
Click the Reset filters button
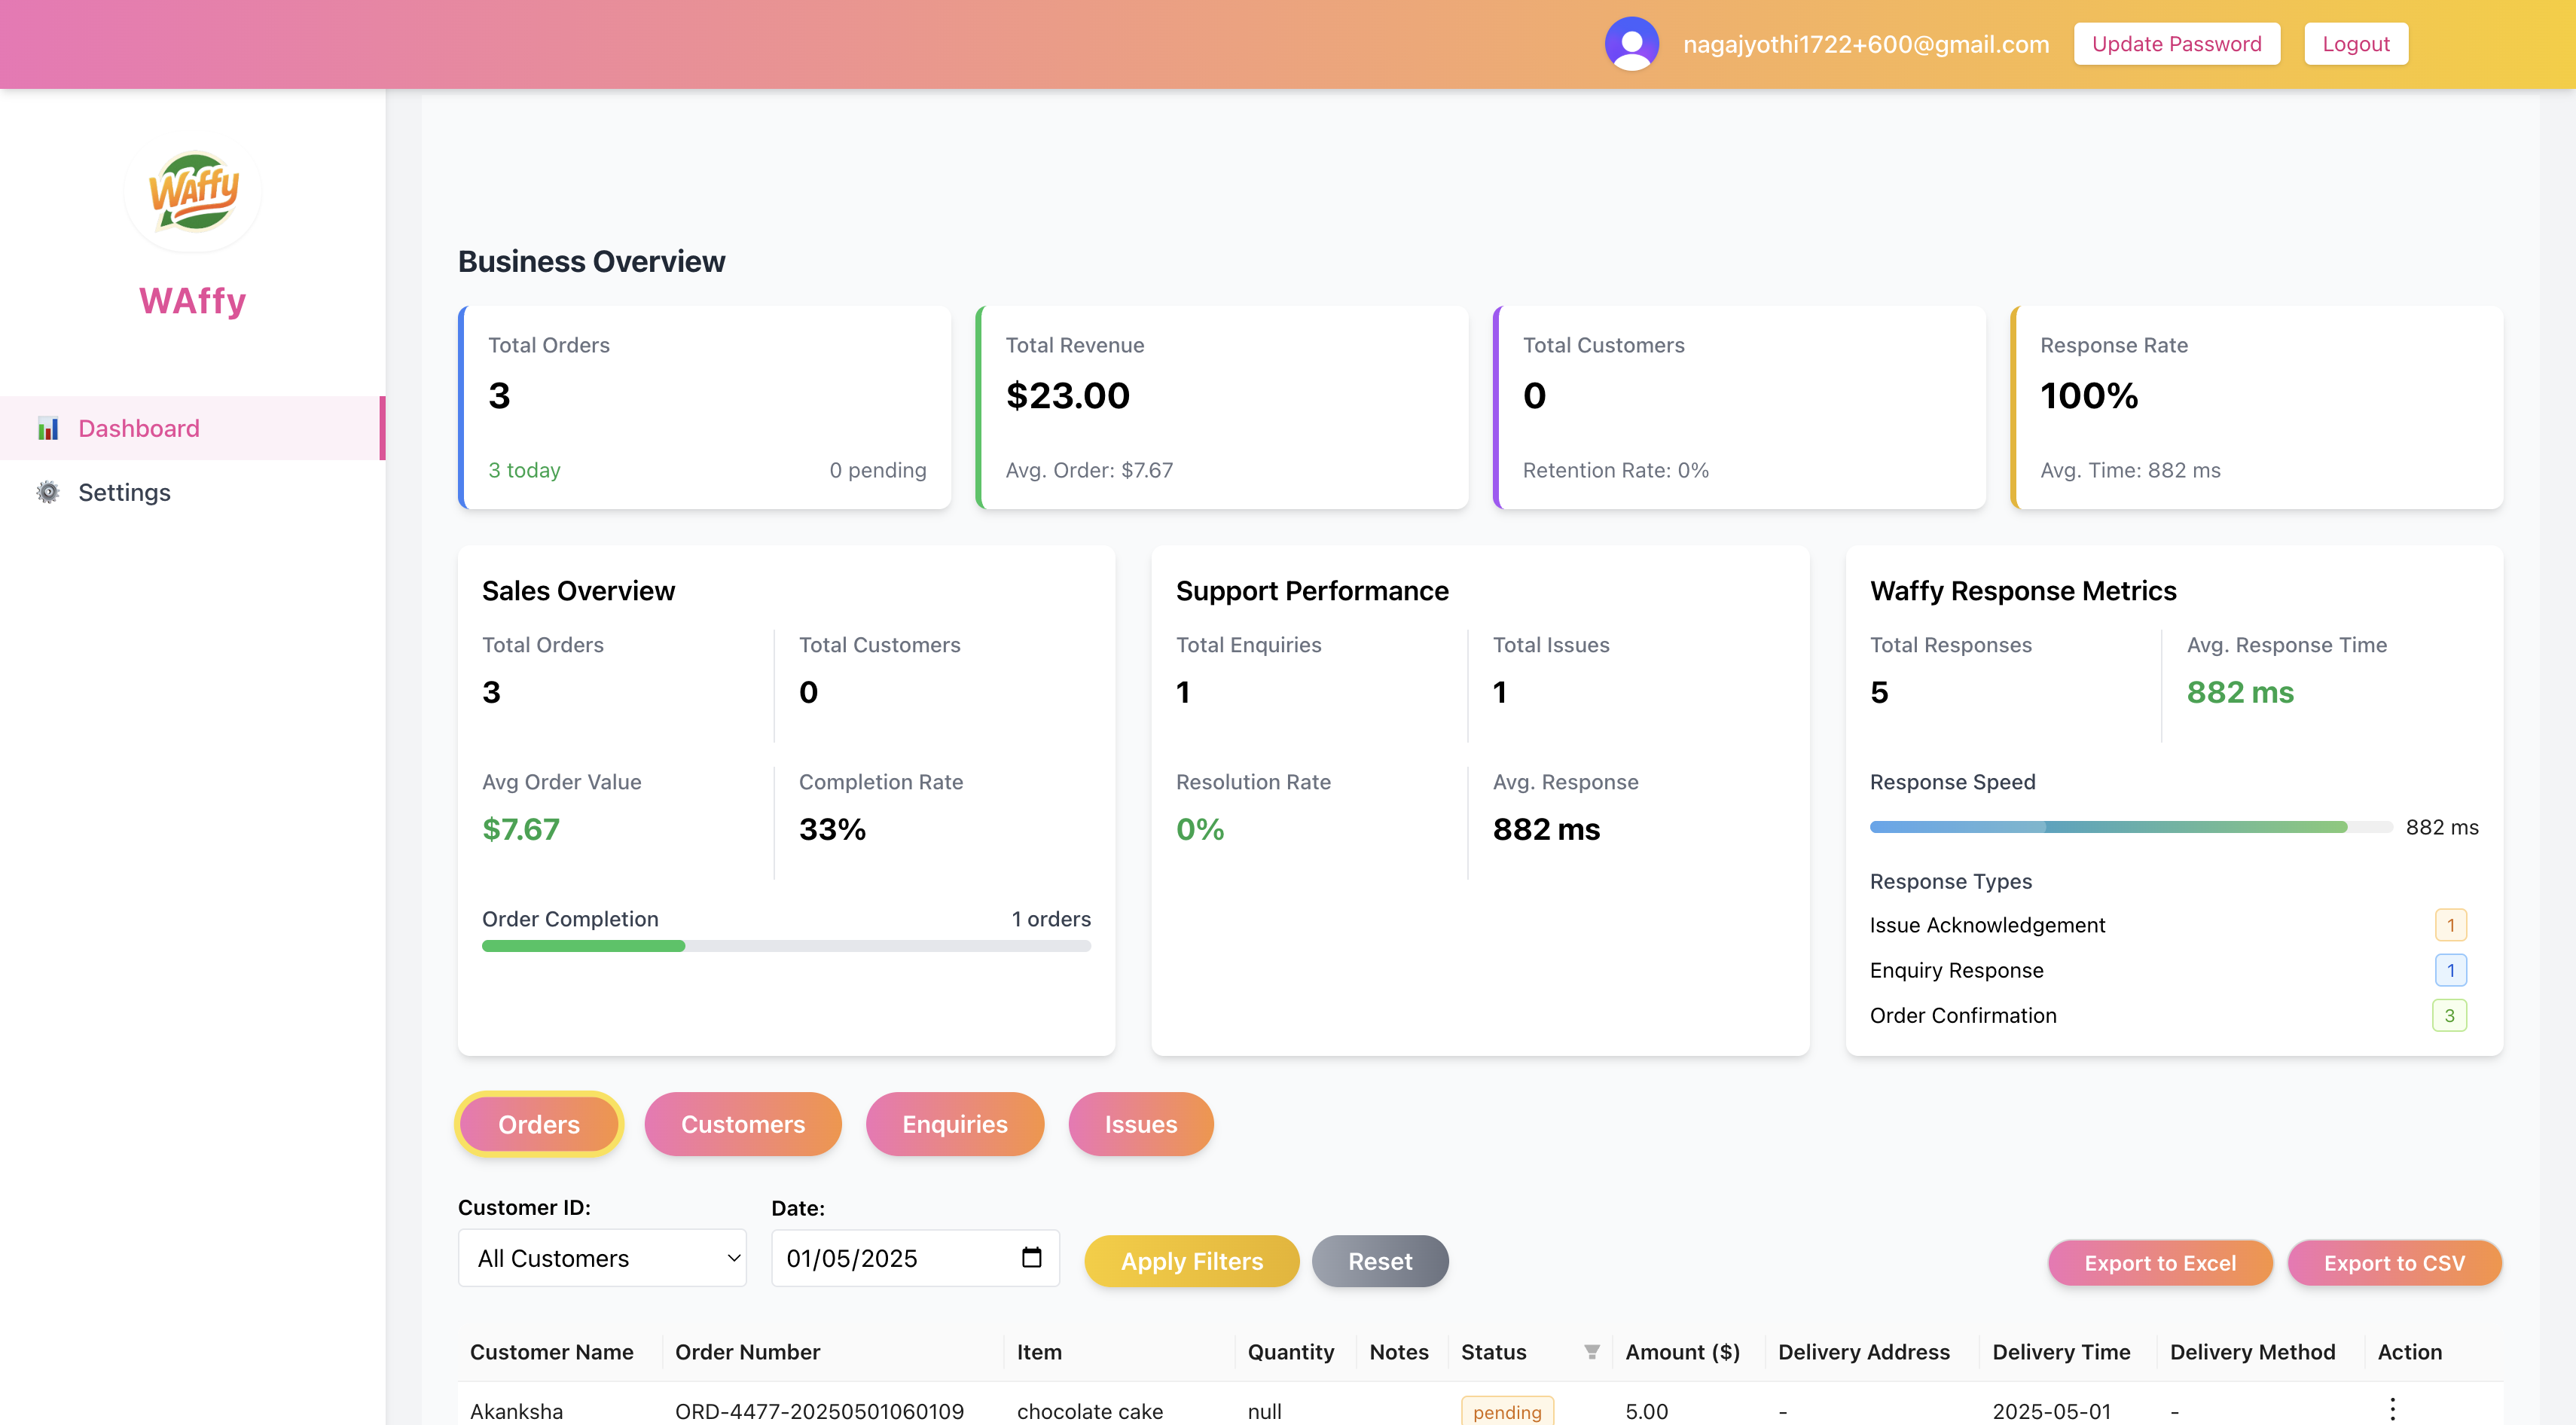[1379, 1261]
